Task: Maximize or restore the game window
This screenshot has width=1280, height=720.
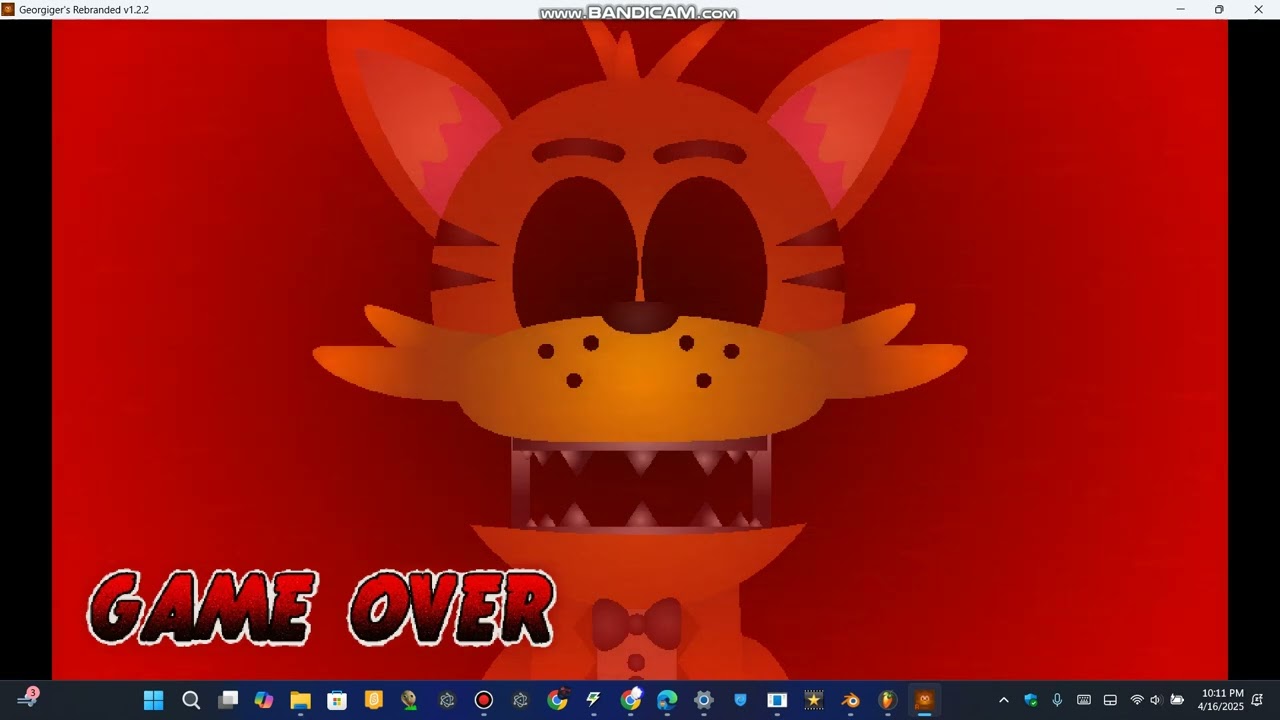Action: (1219, 9)
